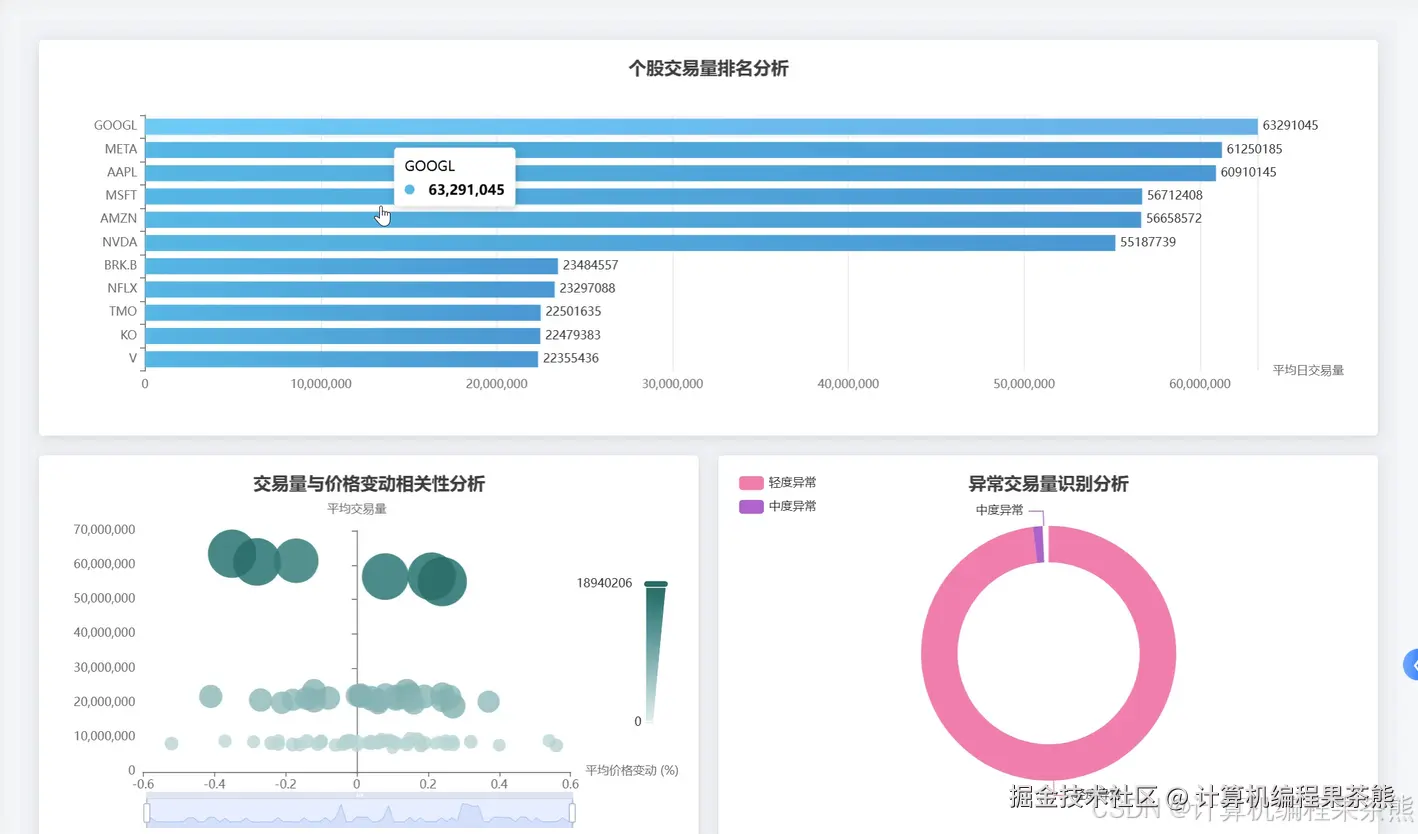
Task: Click the title 异常交易量识别分析
Action: (x=1048, y=484)
